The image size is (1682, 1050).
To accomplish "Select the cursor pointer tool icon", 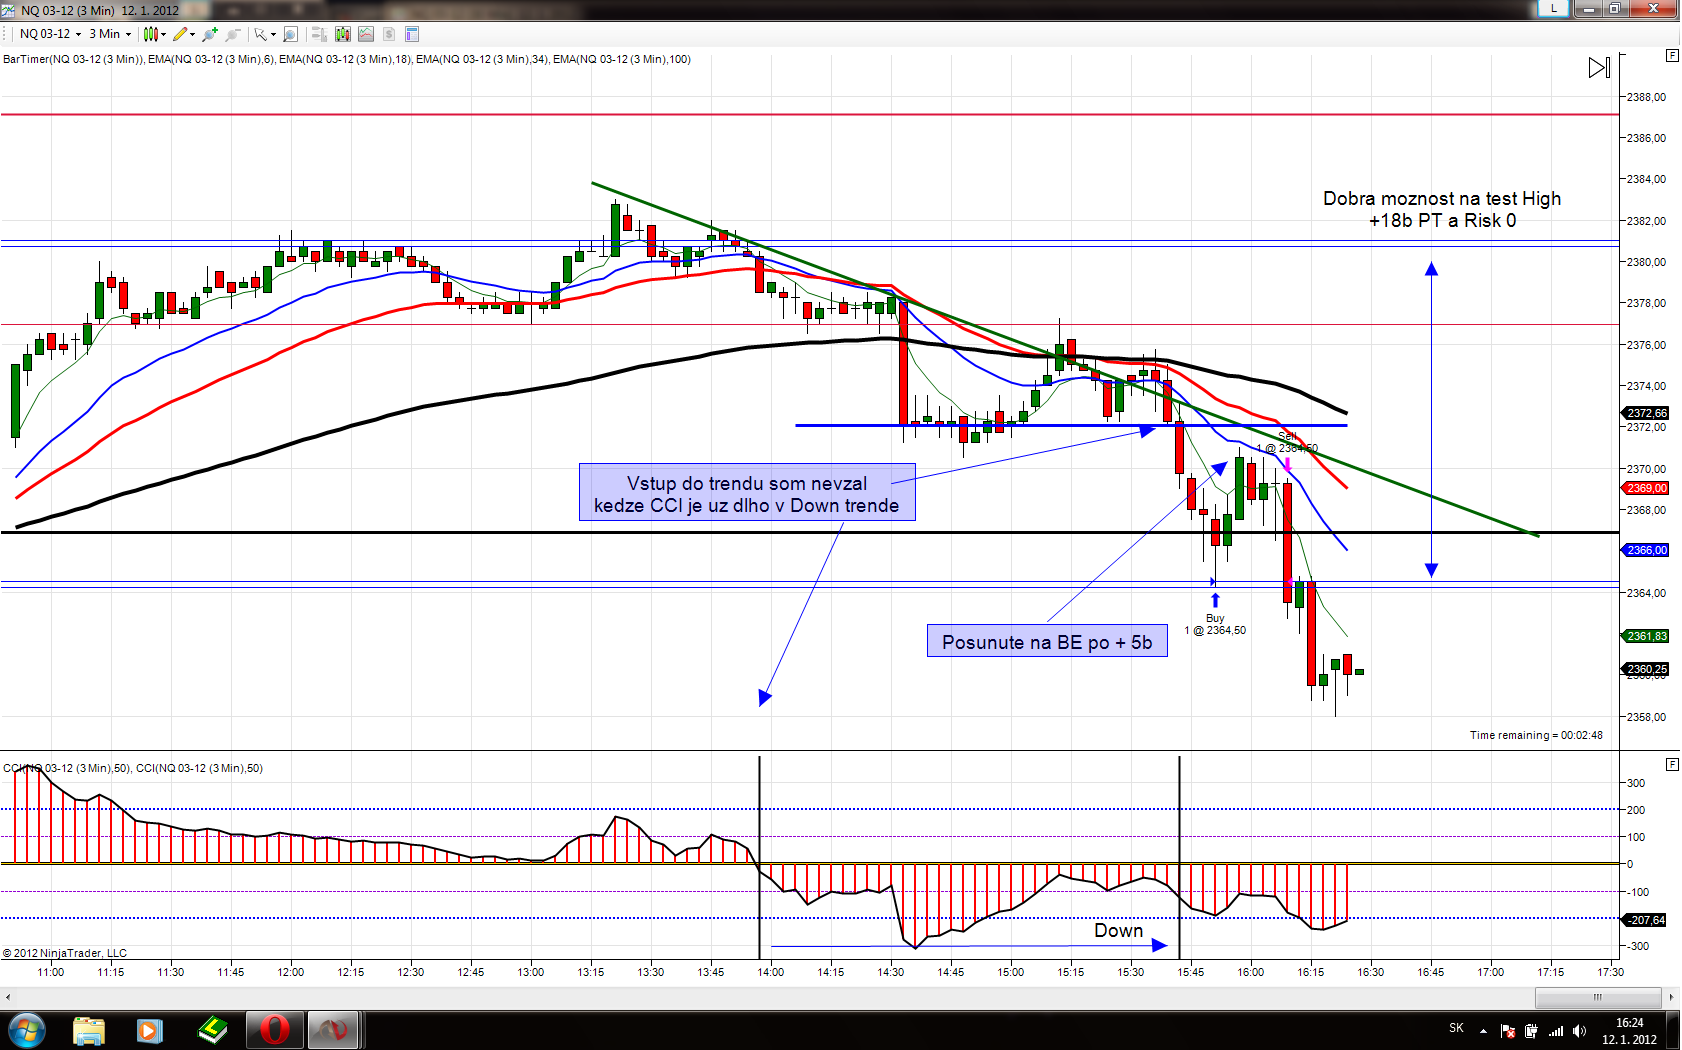I will pos(260,34).
